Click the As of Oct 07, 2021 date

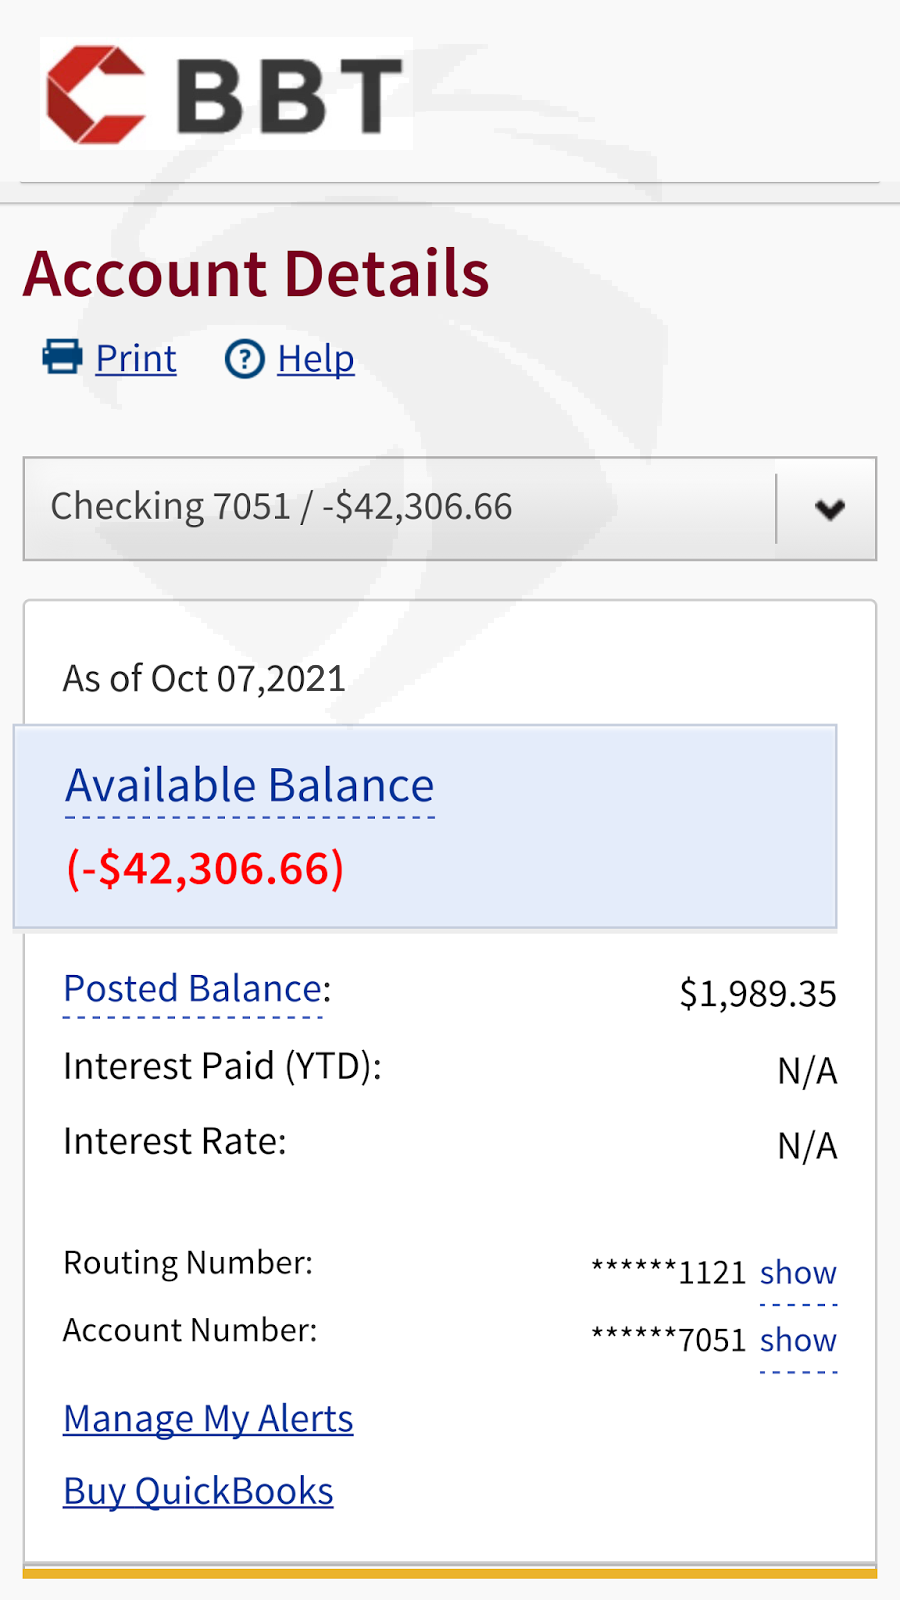pos(204,679)
